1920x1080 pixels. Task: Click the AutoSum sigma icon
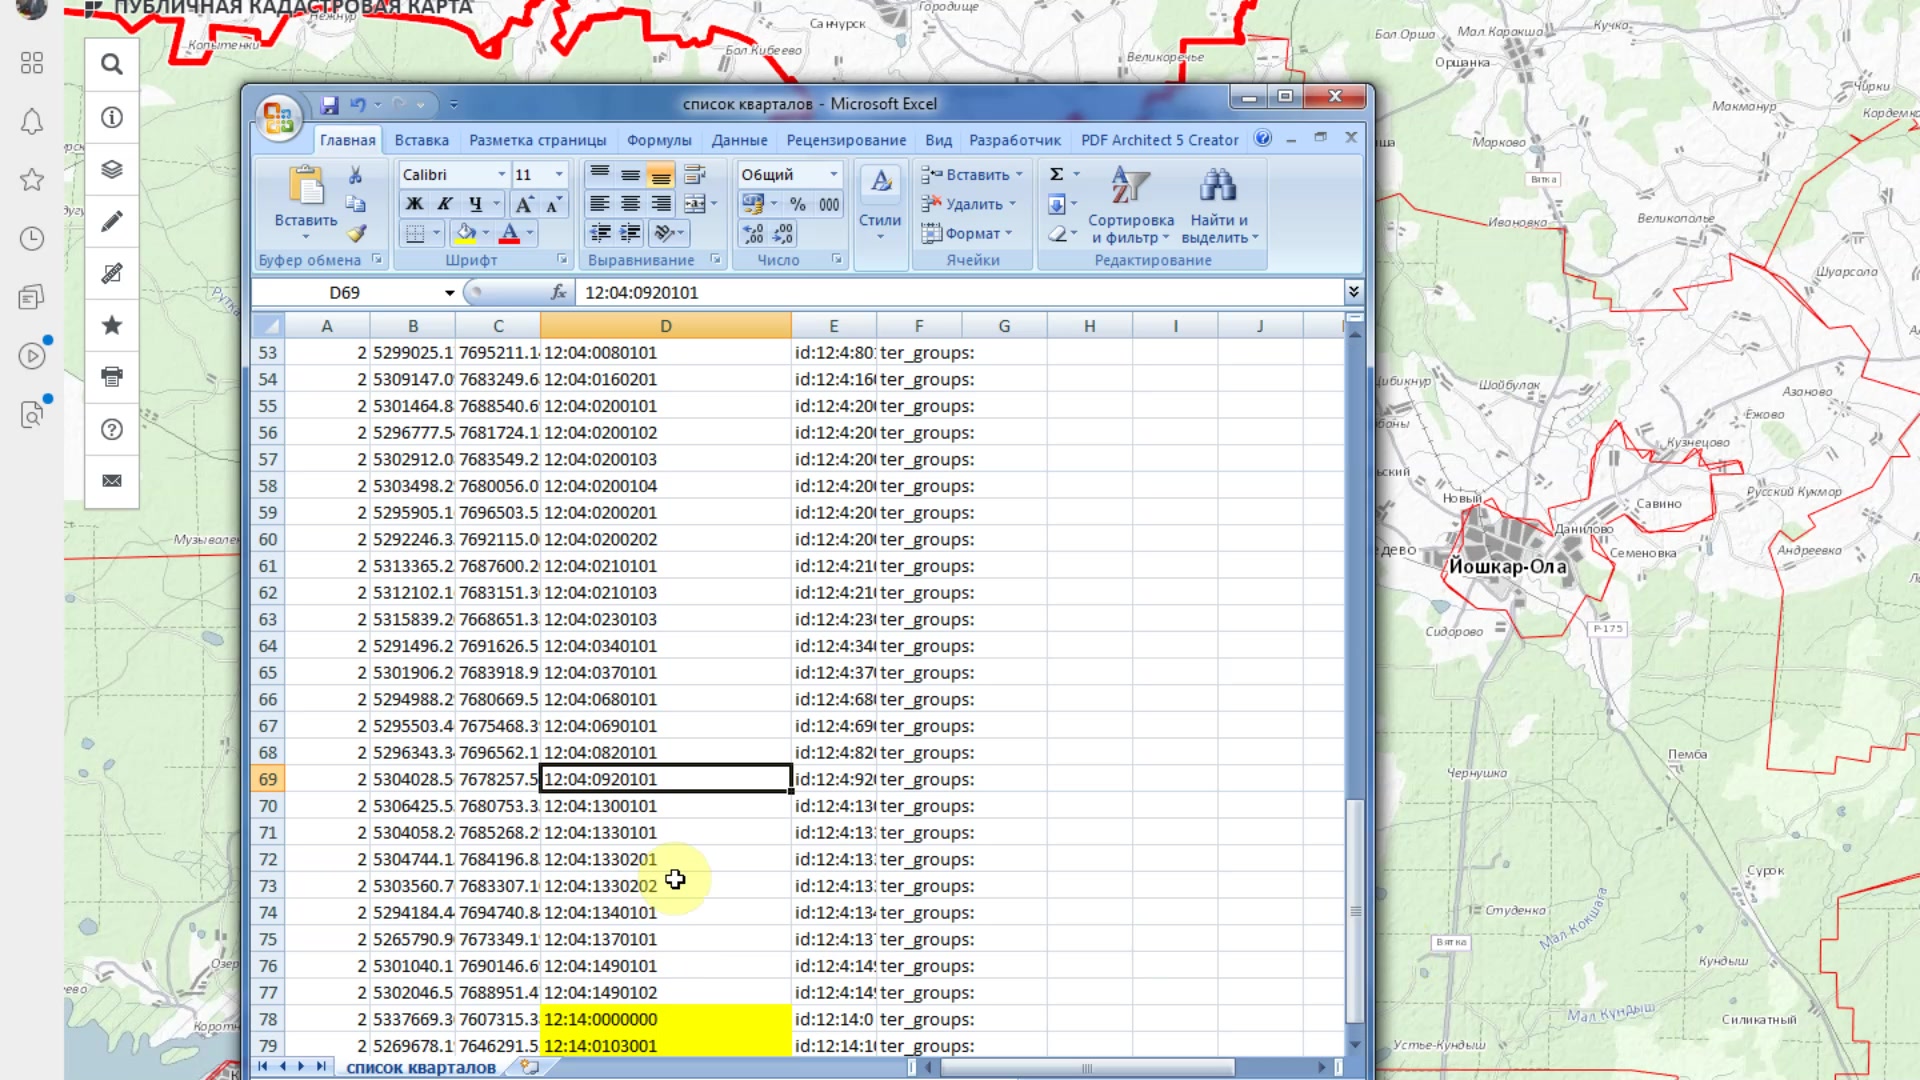point(1056,174)
